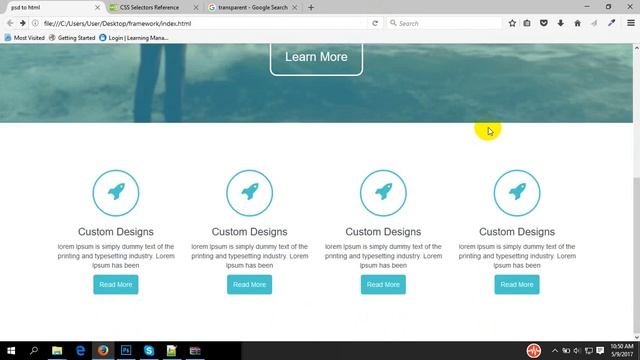Click Read More in the second card

click(249, 284)
